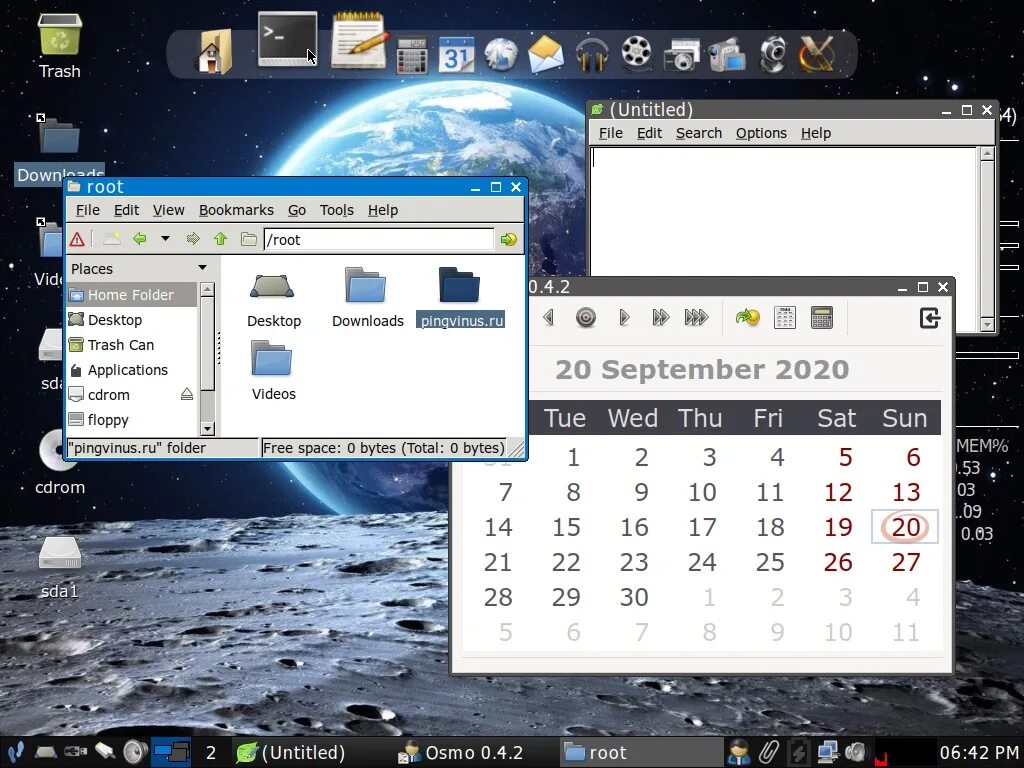This screenshot has width=1024, height=768.
Task: Open the terminal from the top dock
Action: [287, 39]
